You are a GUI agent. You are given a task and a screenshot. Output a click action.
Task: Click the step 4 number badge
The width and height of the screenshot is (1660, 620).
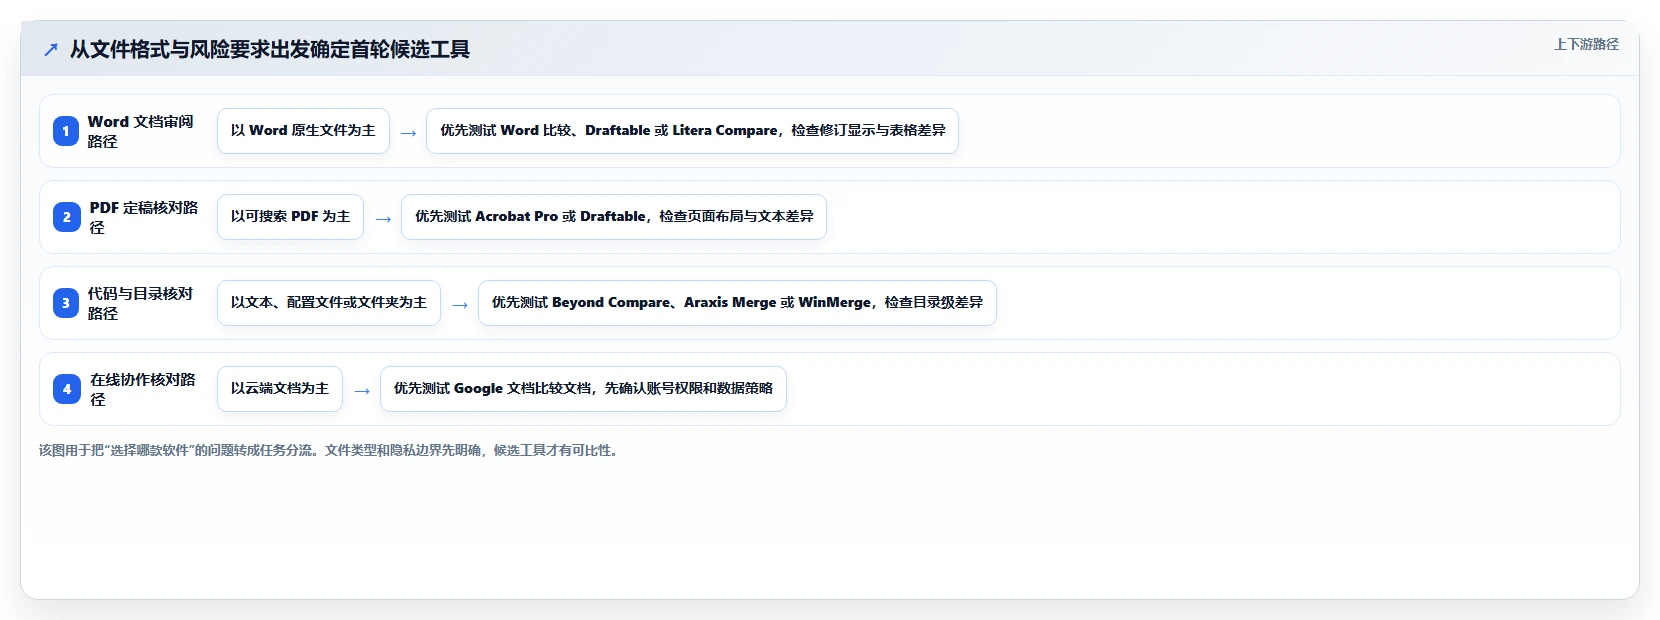click(x=66, y=389)
